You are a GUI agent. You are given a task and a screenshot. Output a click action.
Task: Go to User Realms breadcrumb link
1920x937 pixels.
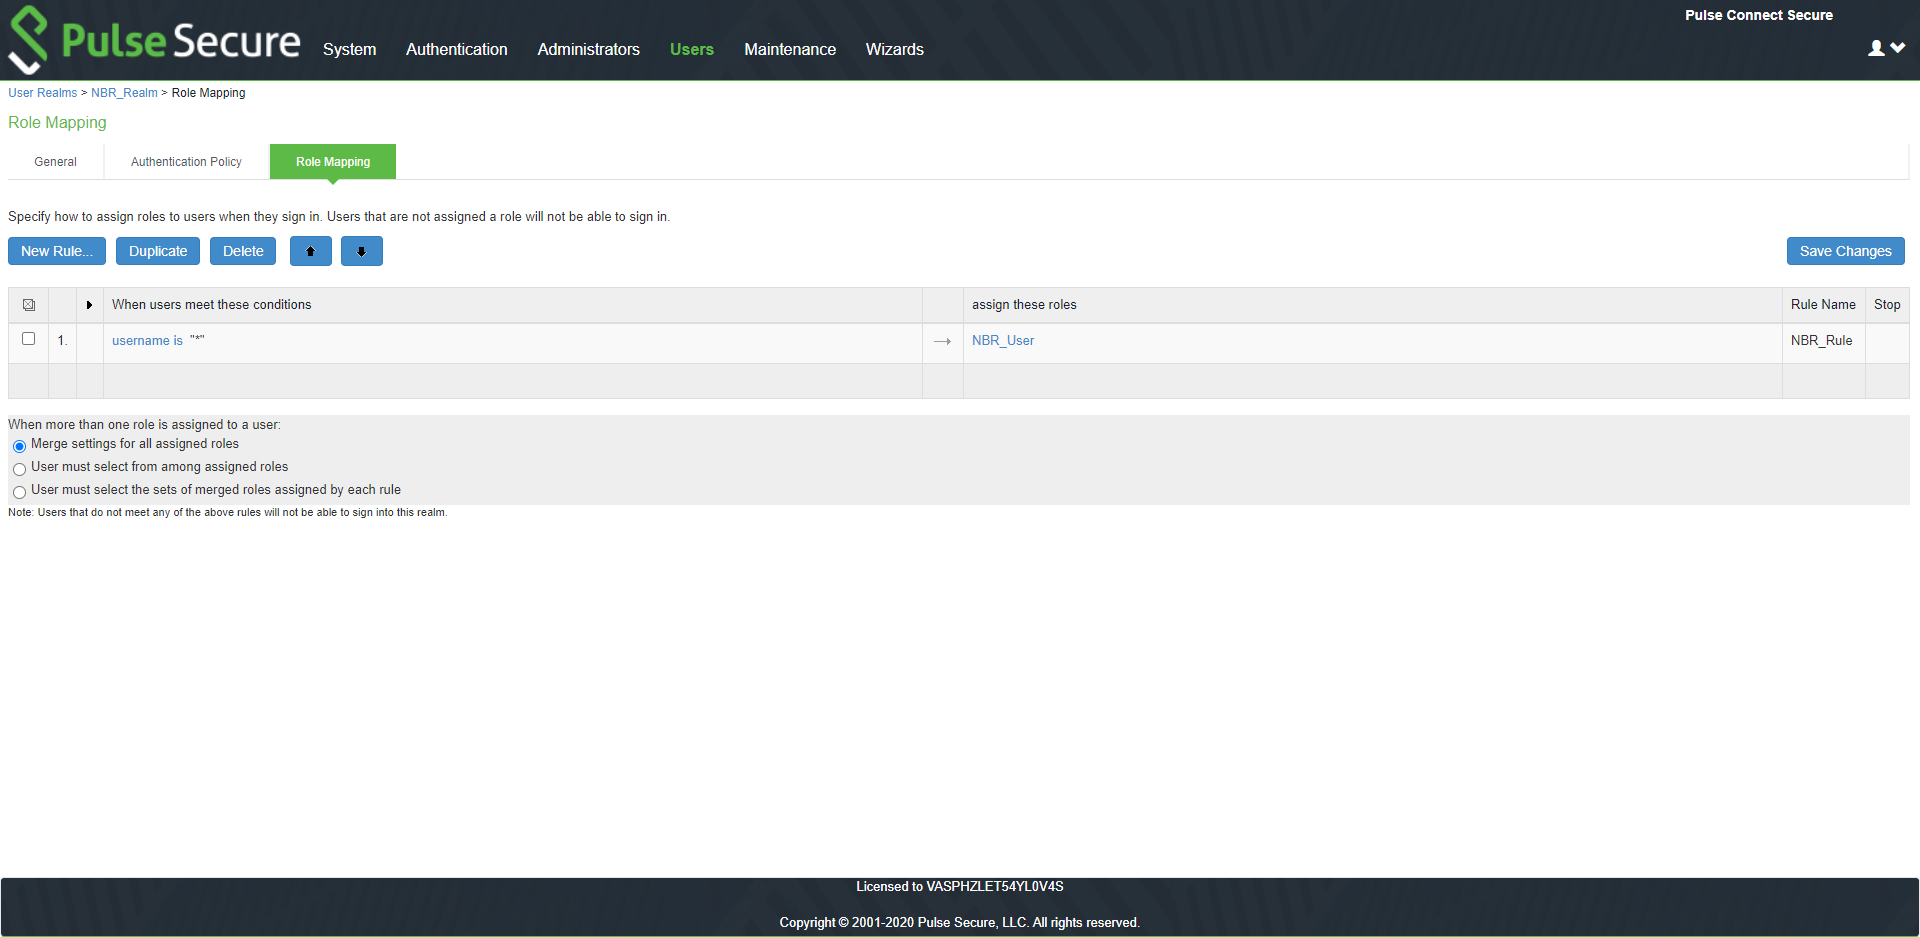click(x=43, y=93)
